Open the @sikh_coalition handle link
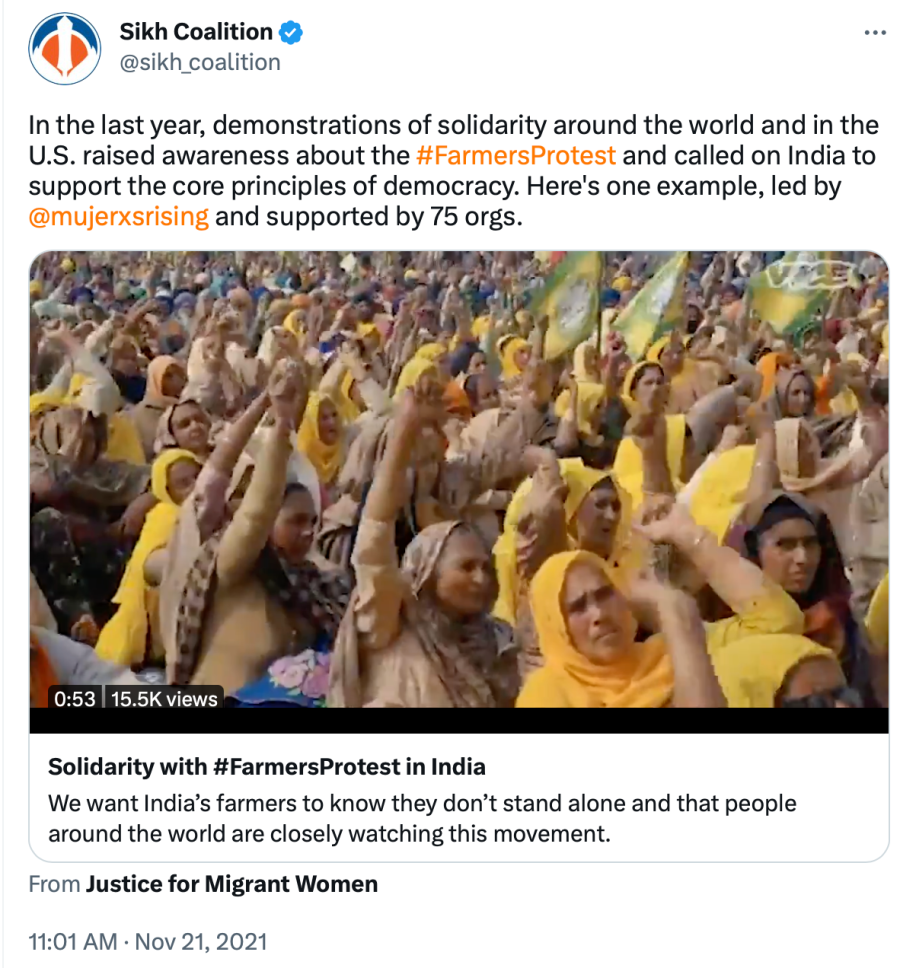Screen dimensions: 900x968 point(200,62)
